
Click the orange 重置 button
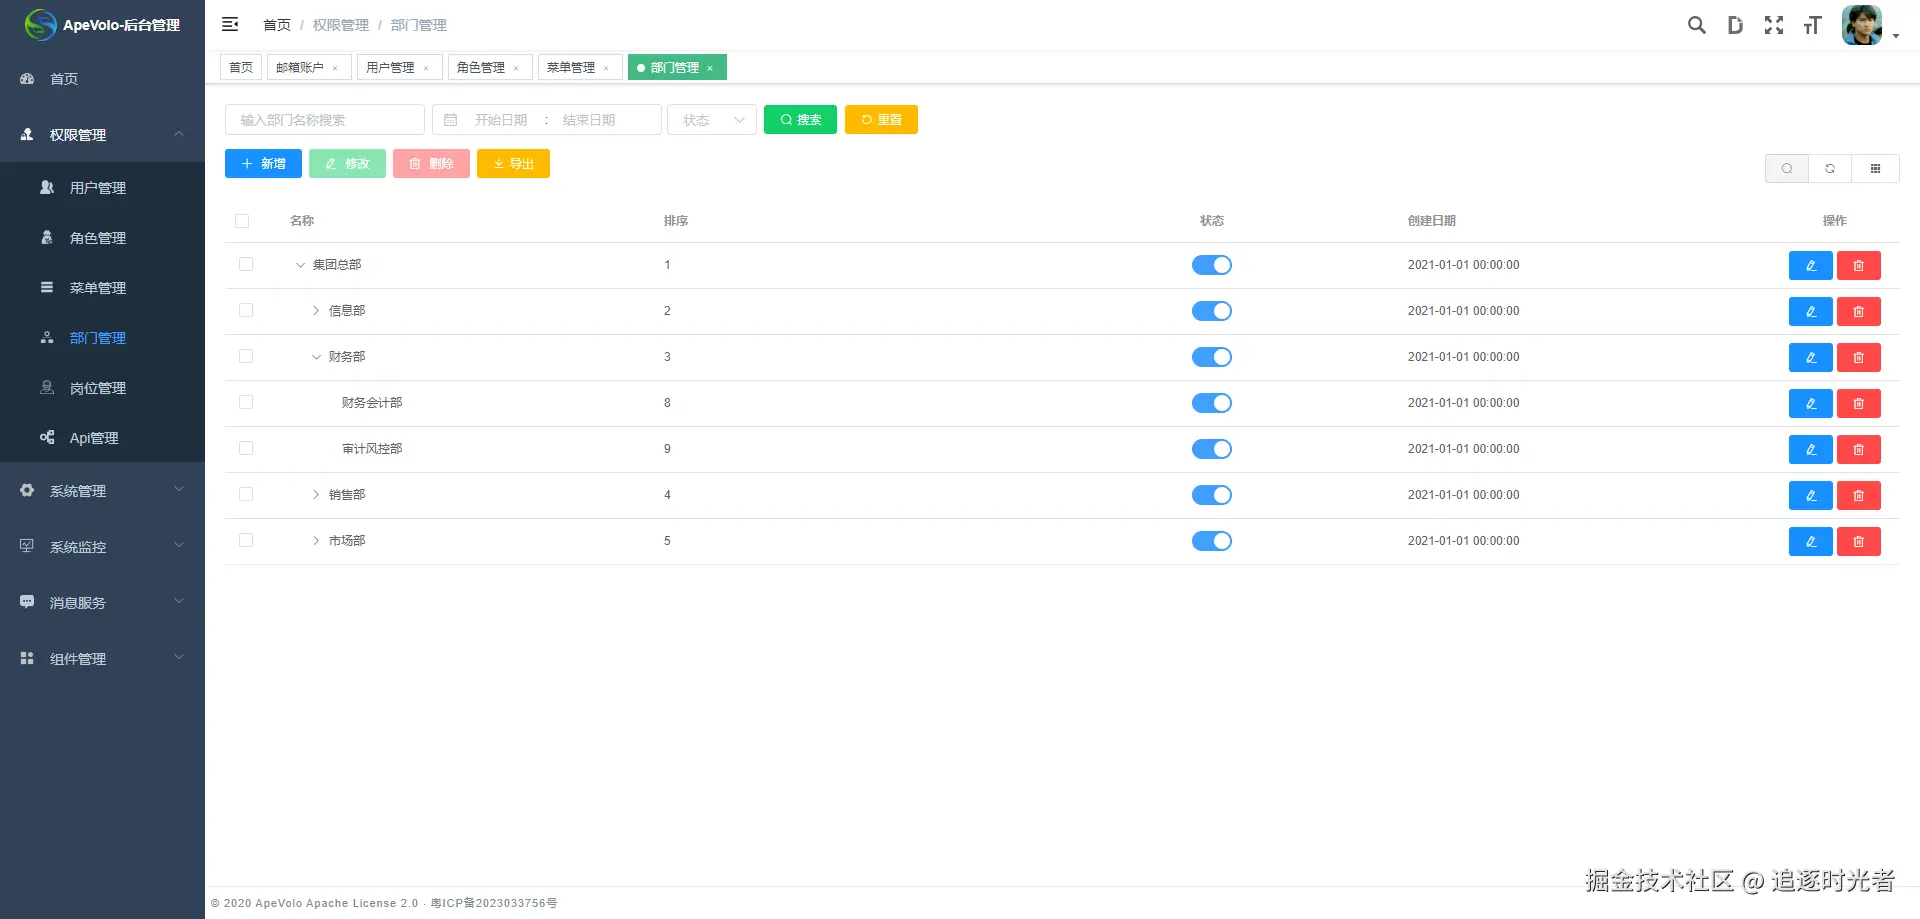[x=881, y=120]
